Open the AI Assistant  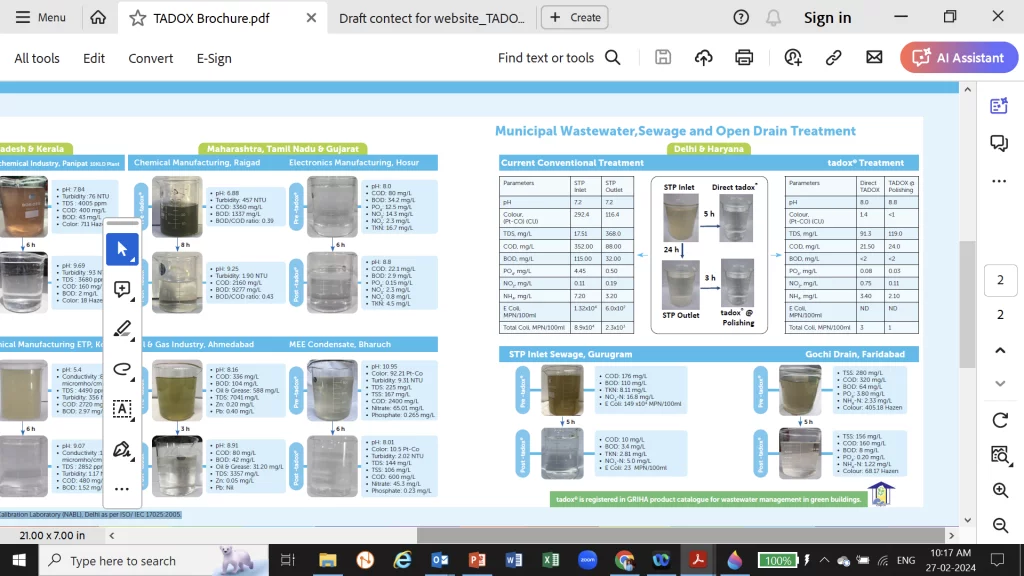959,57
